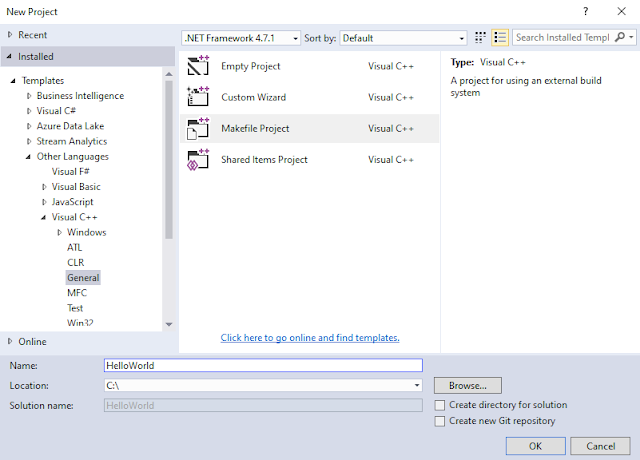The width and height of the screenshot is (640, 460).
Task: Enable Create directory for solution
Action: point(440,405)
